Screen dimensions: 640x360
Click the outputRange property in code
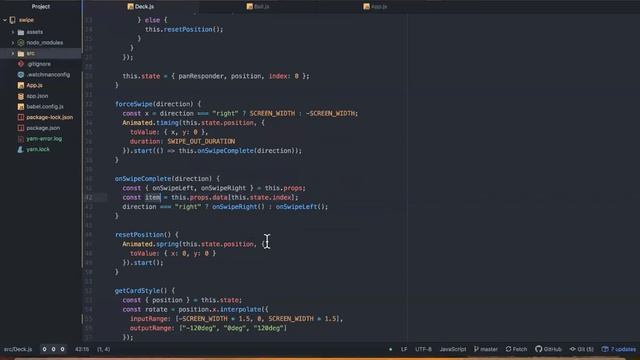pyautogui.click(x=151, y=328)
